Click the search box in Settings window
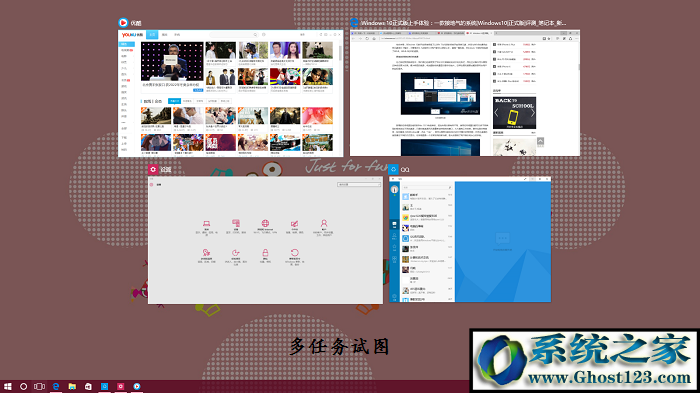The height and width of the screenshot is (393, 700). (359, 184)
